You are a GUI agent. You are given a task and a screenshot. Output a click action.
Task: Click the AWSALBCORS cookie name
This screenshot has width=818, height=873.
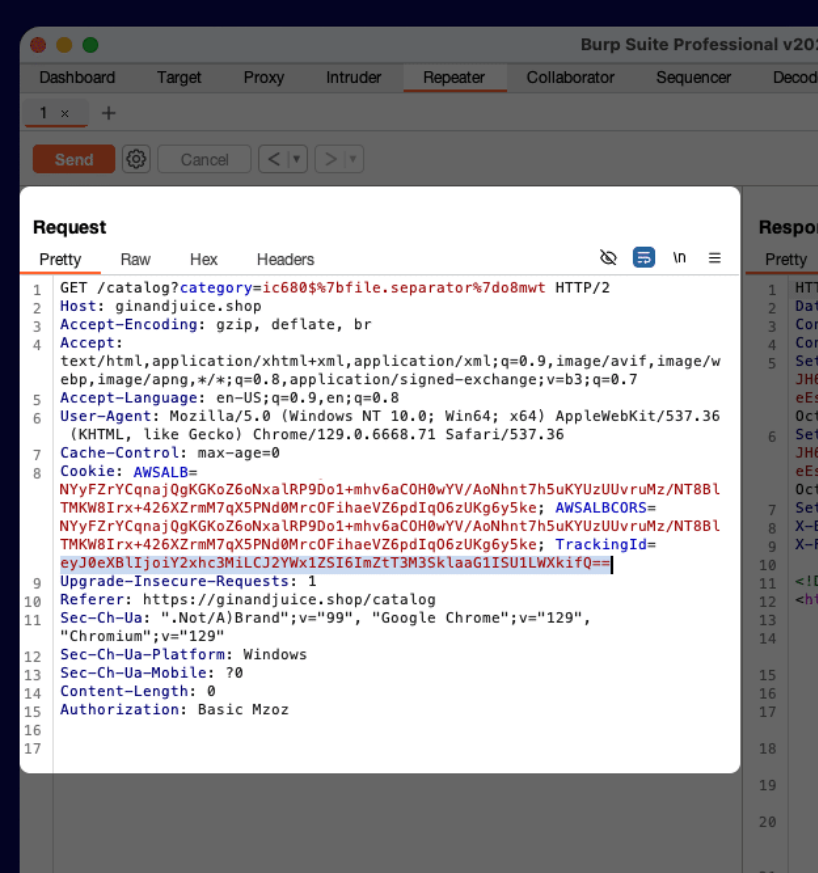601,508
